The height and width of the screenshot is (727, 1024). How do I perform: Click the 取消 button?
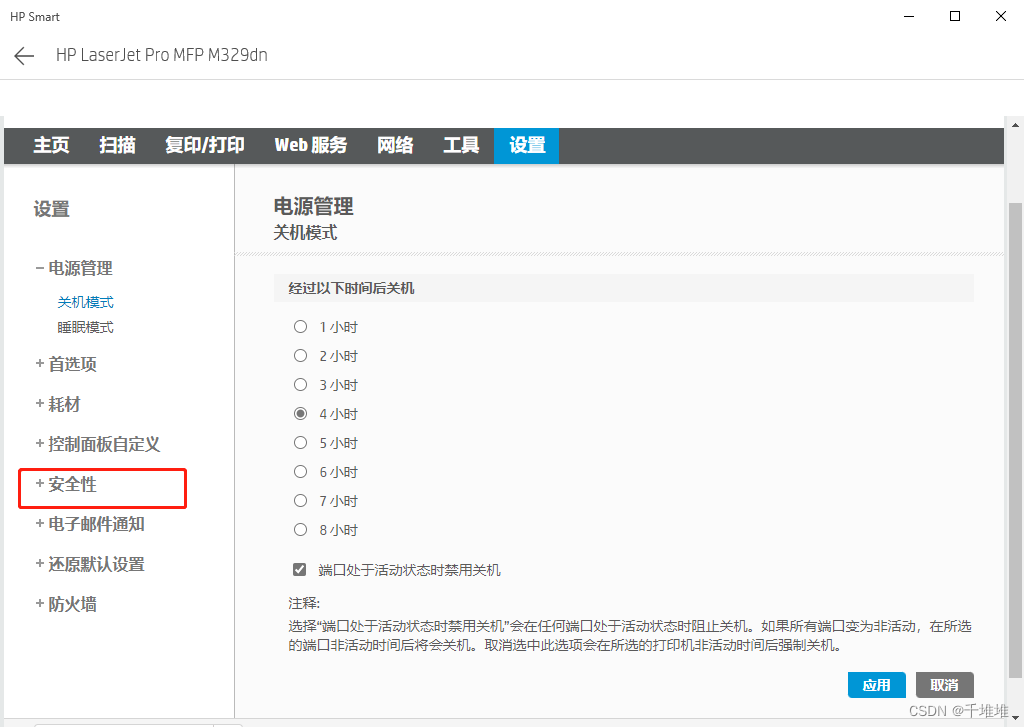944,685
